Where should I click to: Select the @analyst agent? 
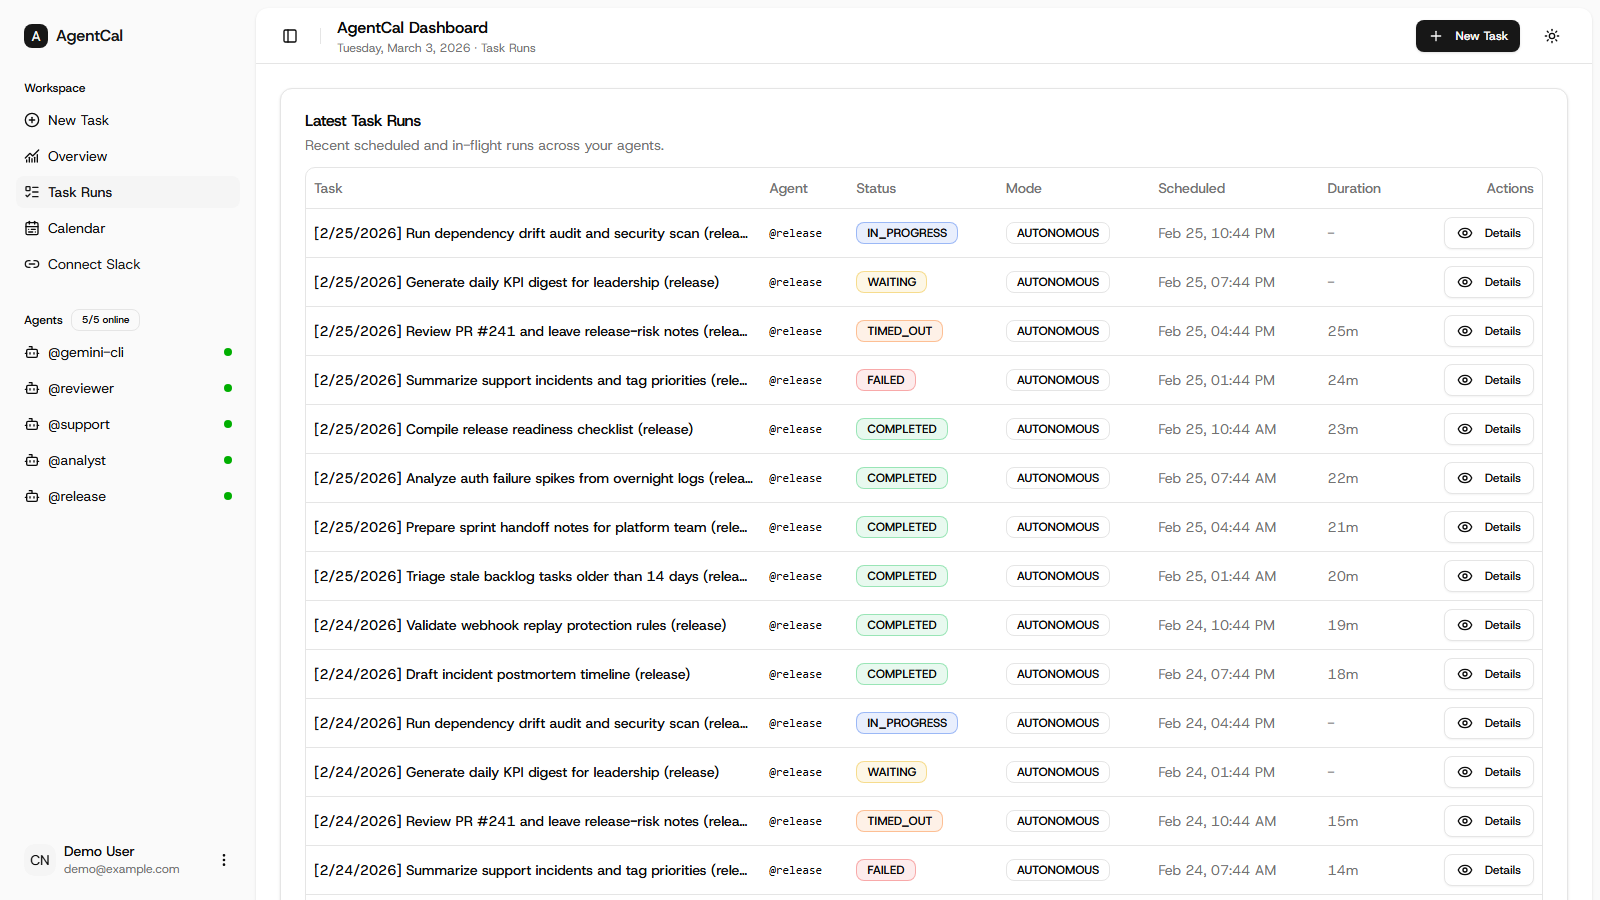coord(128,460)
